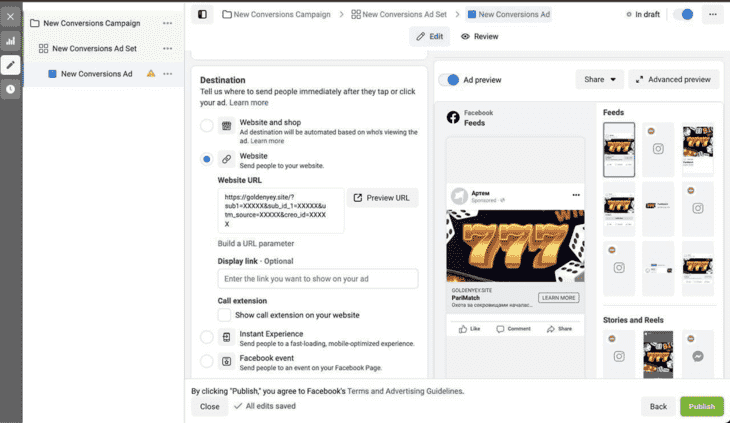
Task: Click the ad set grid icon in tree
Action: pos(43,48)
